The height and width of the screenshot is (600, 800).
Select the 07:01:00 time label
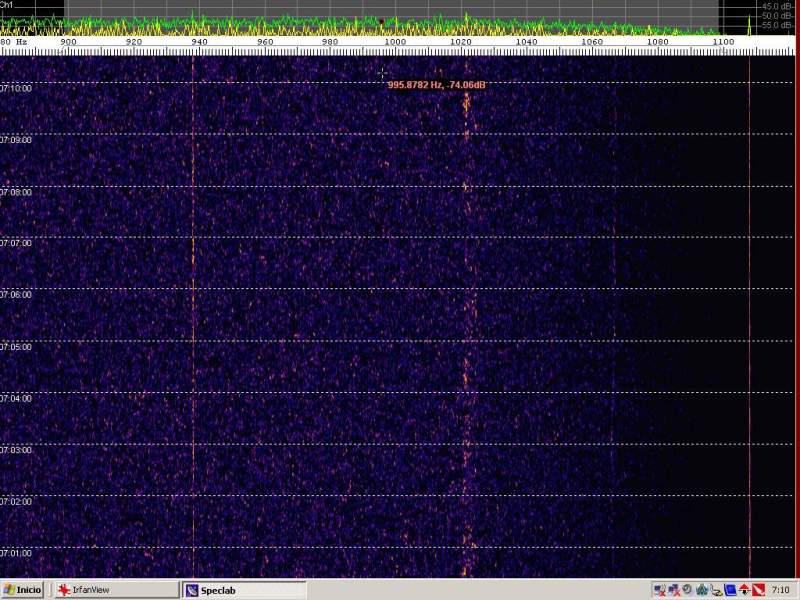click(x=17, y=553)
